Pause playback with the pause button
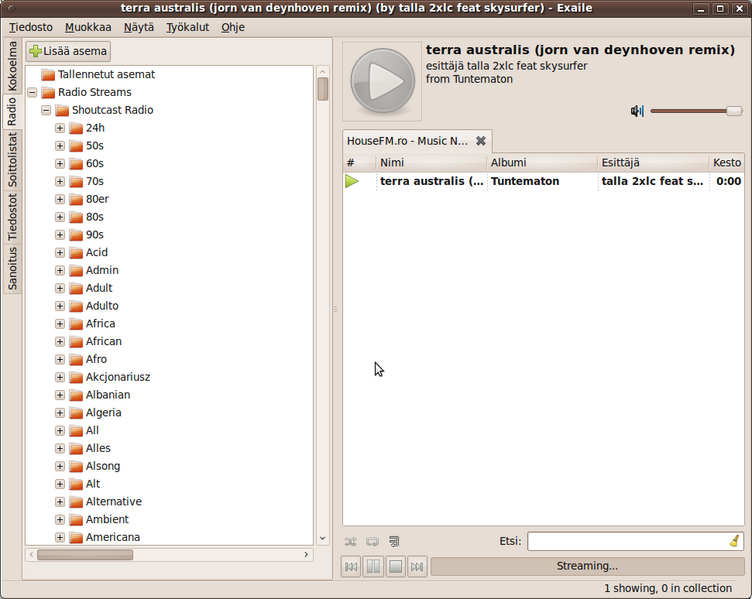The image size is (752, 599). [373, 567]
